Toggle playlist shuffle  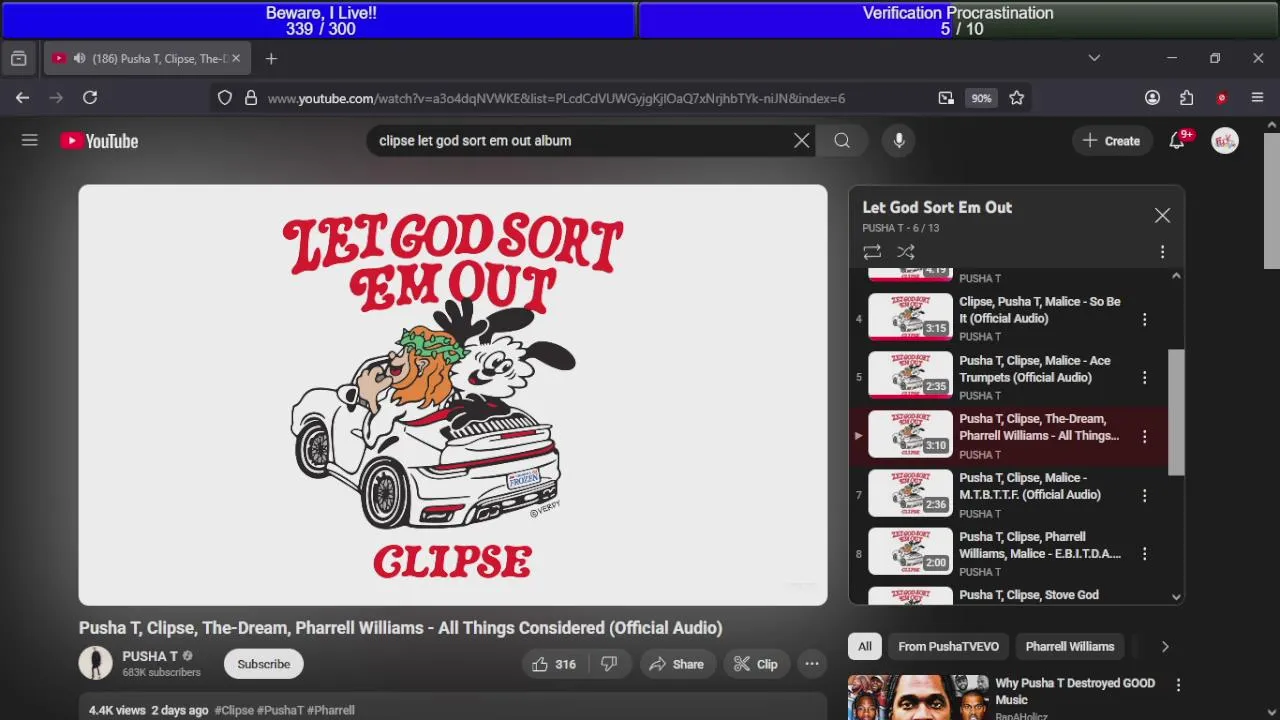tap(906, 252)
